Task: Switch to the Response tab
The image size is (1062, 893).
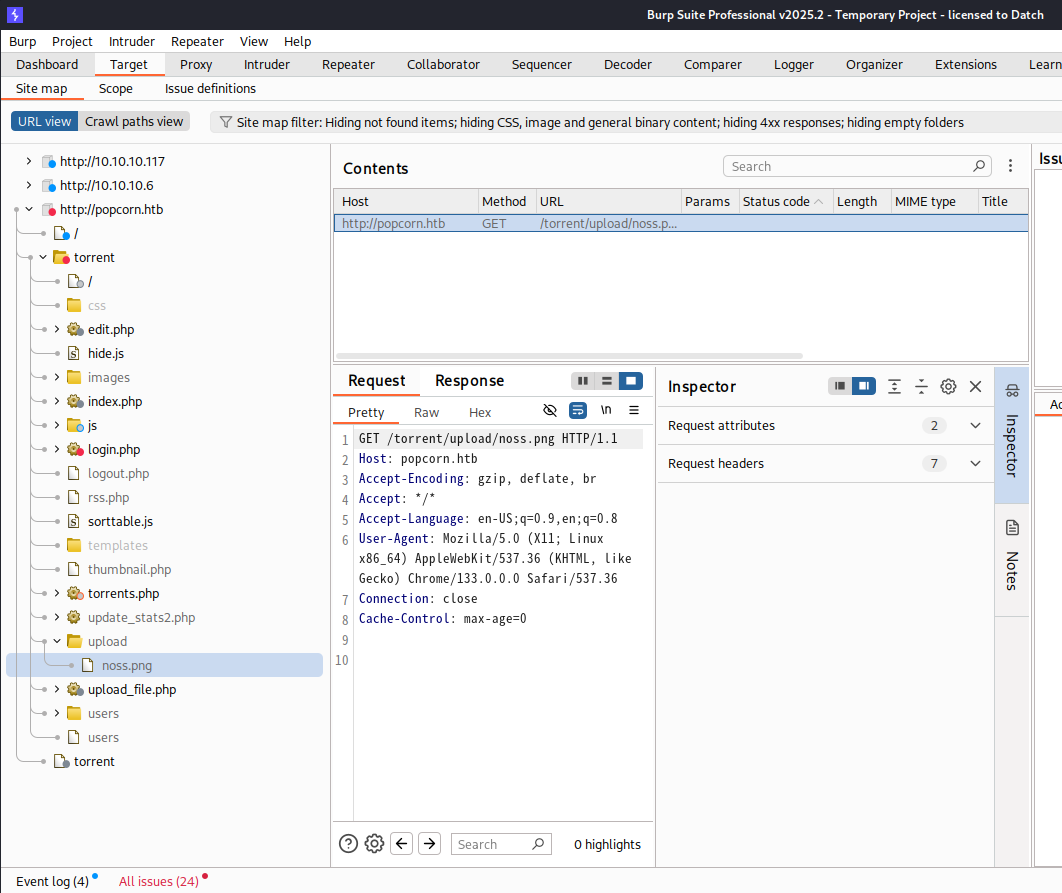Action: 469,381
